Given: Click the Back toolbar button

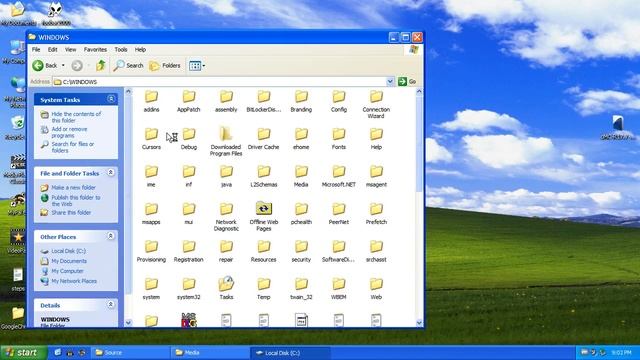Looking at the screenshot, I should 45,65.
